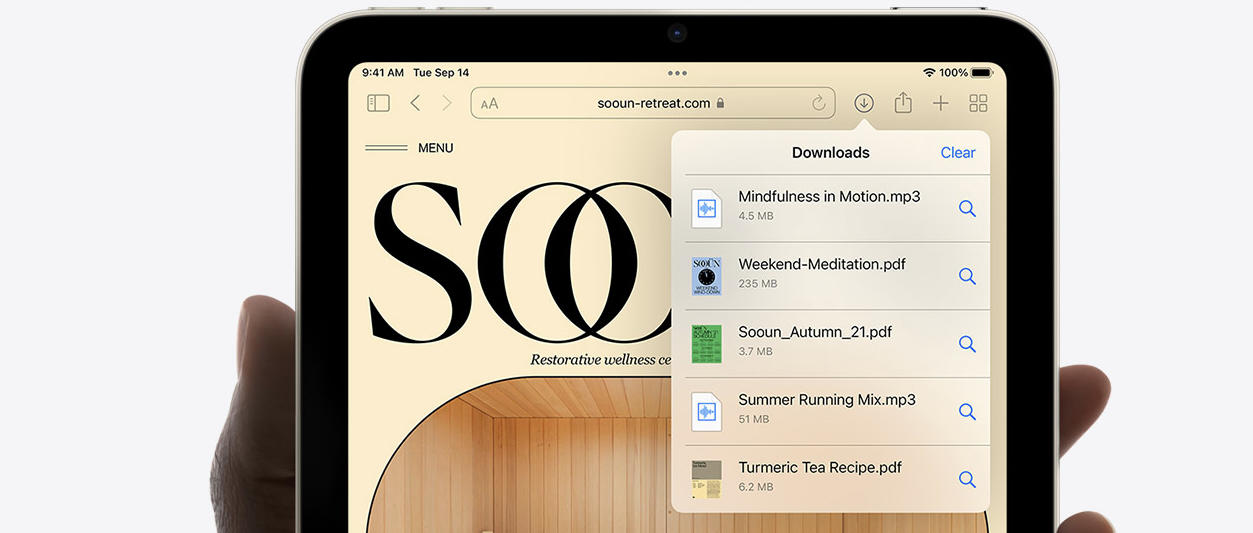Open Mindfulness in Motion.mp3 download
Viewport: 1253px width, 533px height.
click(828, 197)
